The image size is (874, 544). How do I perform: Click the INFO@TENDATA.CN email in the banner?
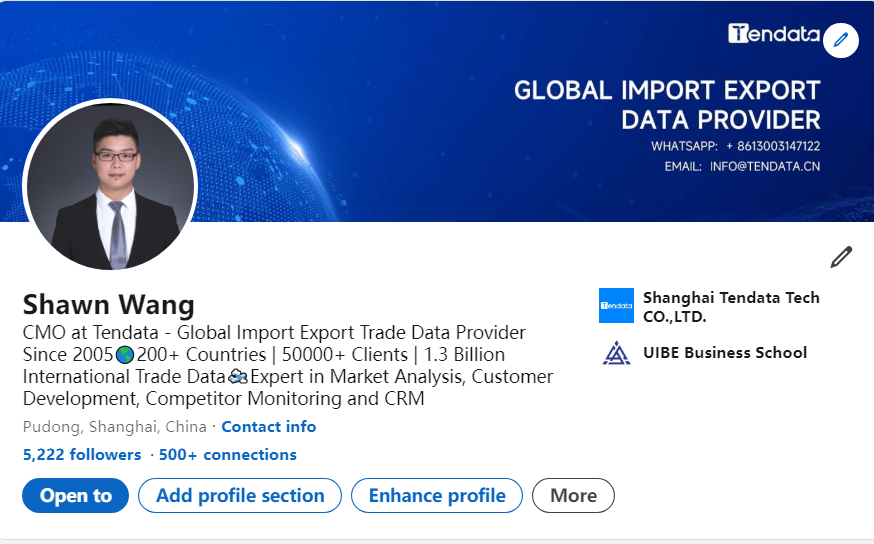pyautogui.click(x=765, y=166)
